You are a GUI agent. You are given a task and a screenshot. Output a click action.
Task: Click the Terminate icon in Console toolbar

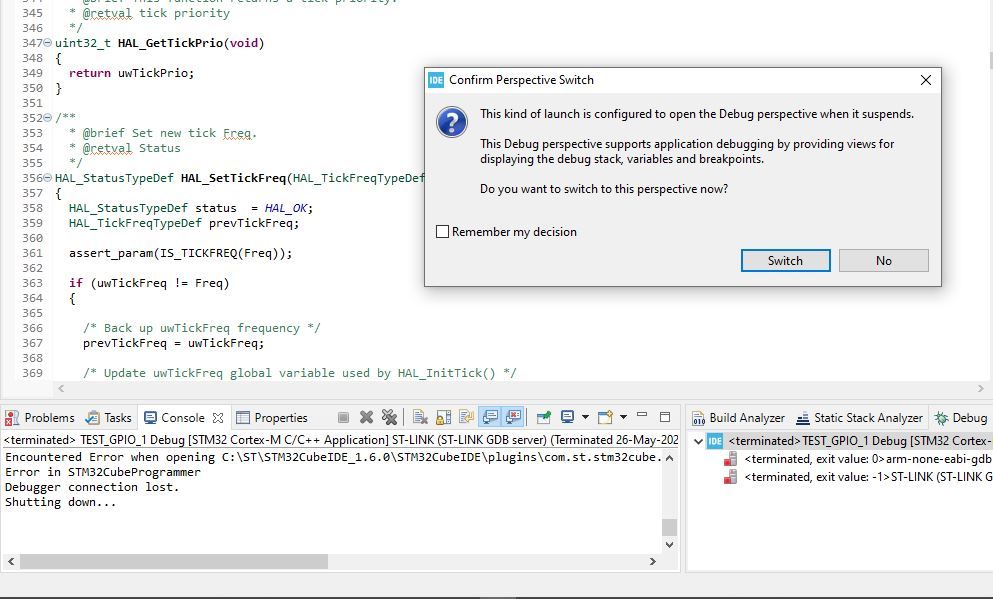343,417
